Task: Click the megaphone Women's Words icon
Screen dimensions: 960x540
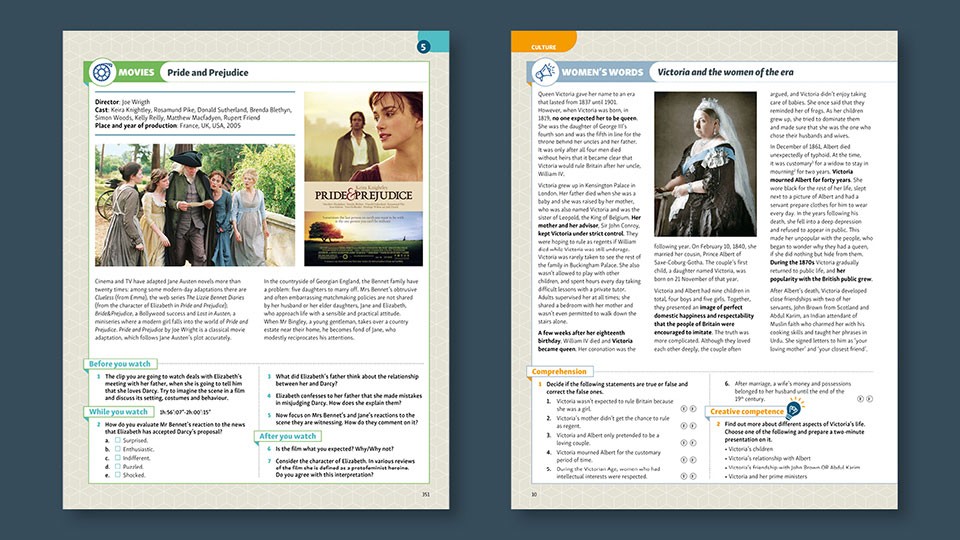Action: tap(544, 72)
